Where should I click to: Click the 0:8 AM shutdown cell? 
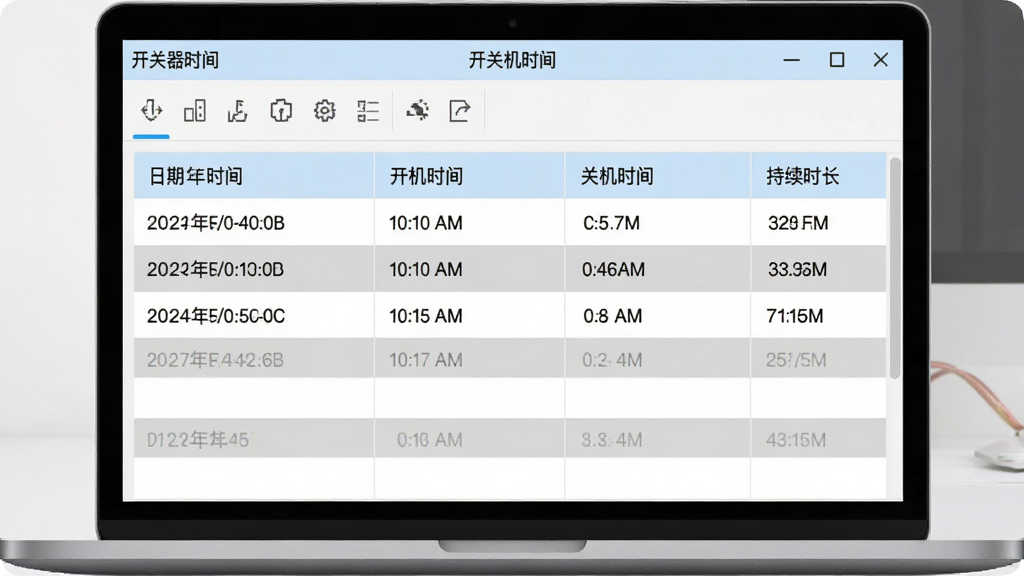[x=658, y=315]
